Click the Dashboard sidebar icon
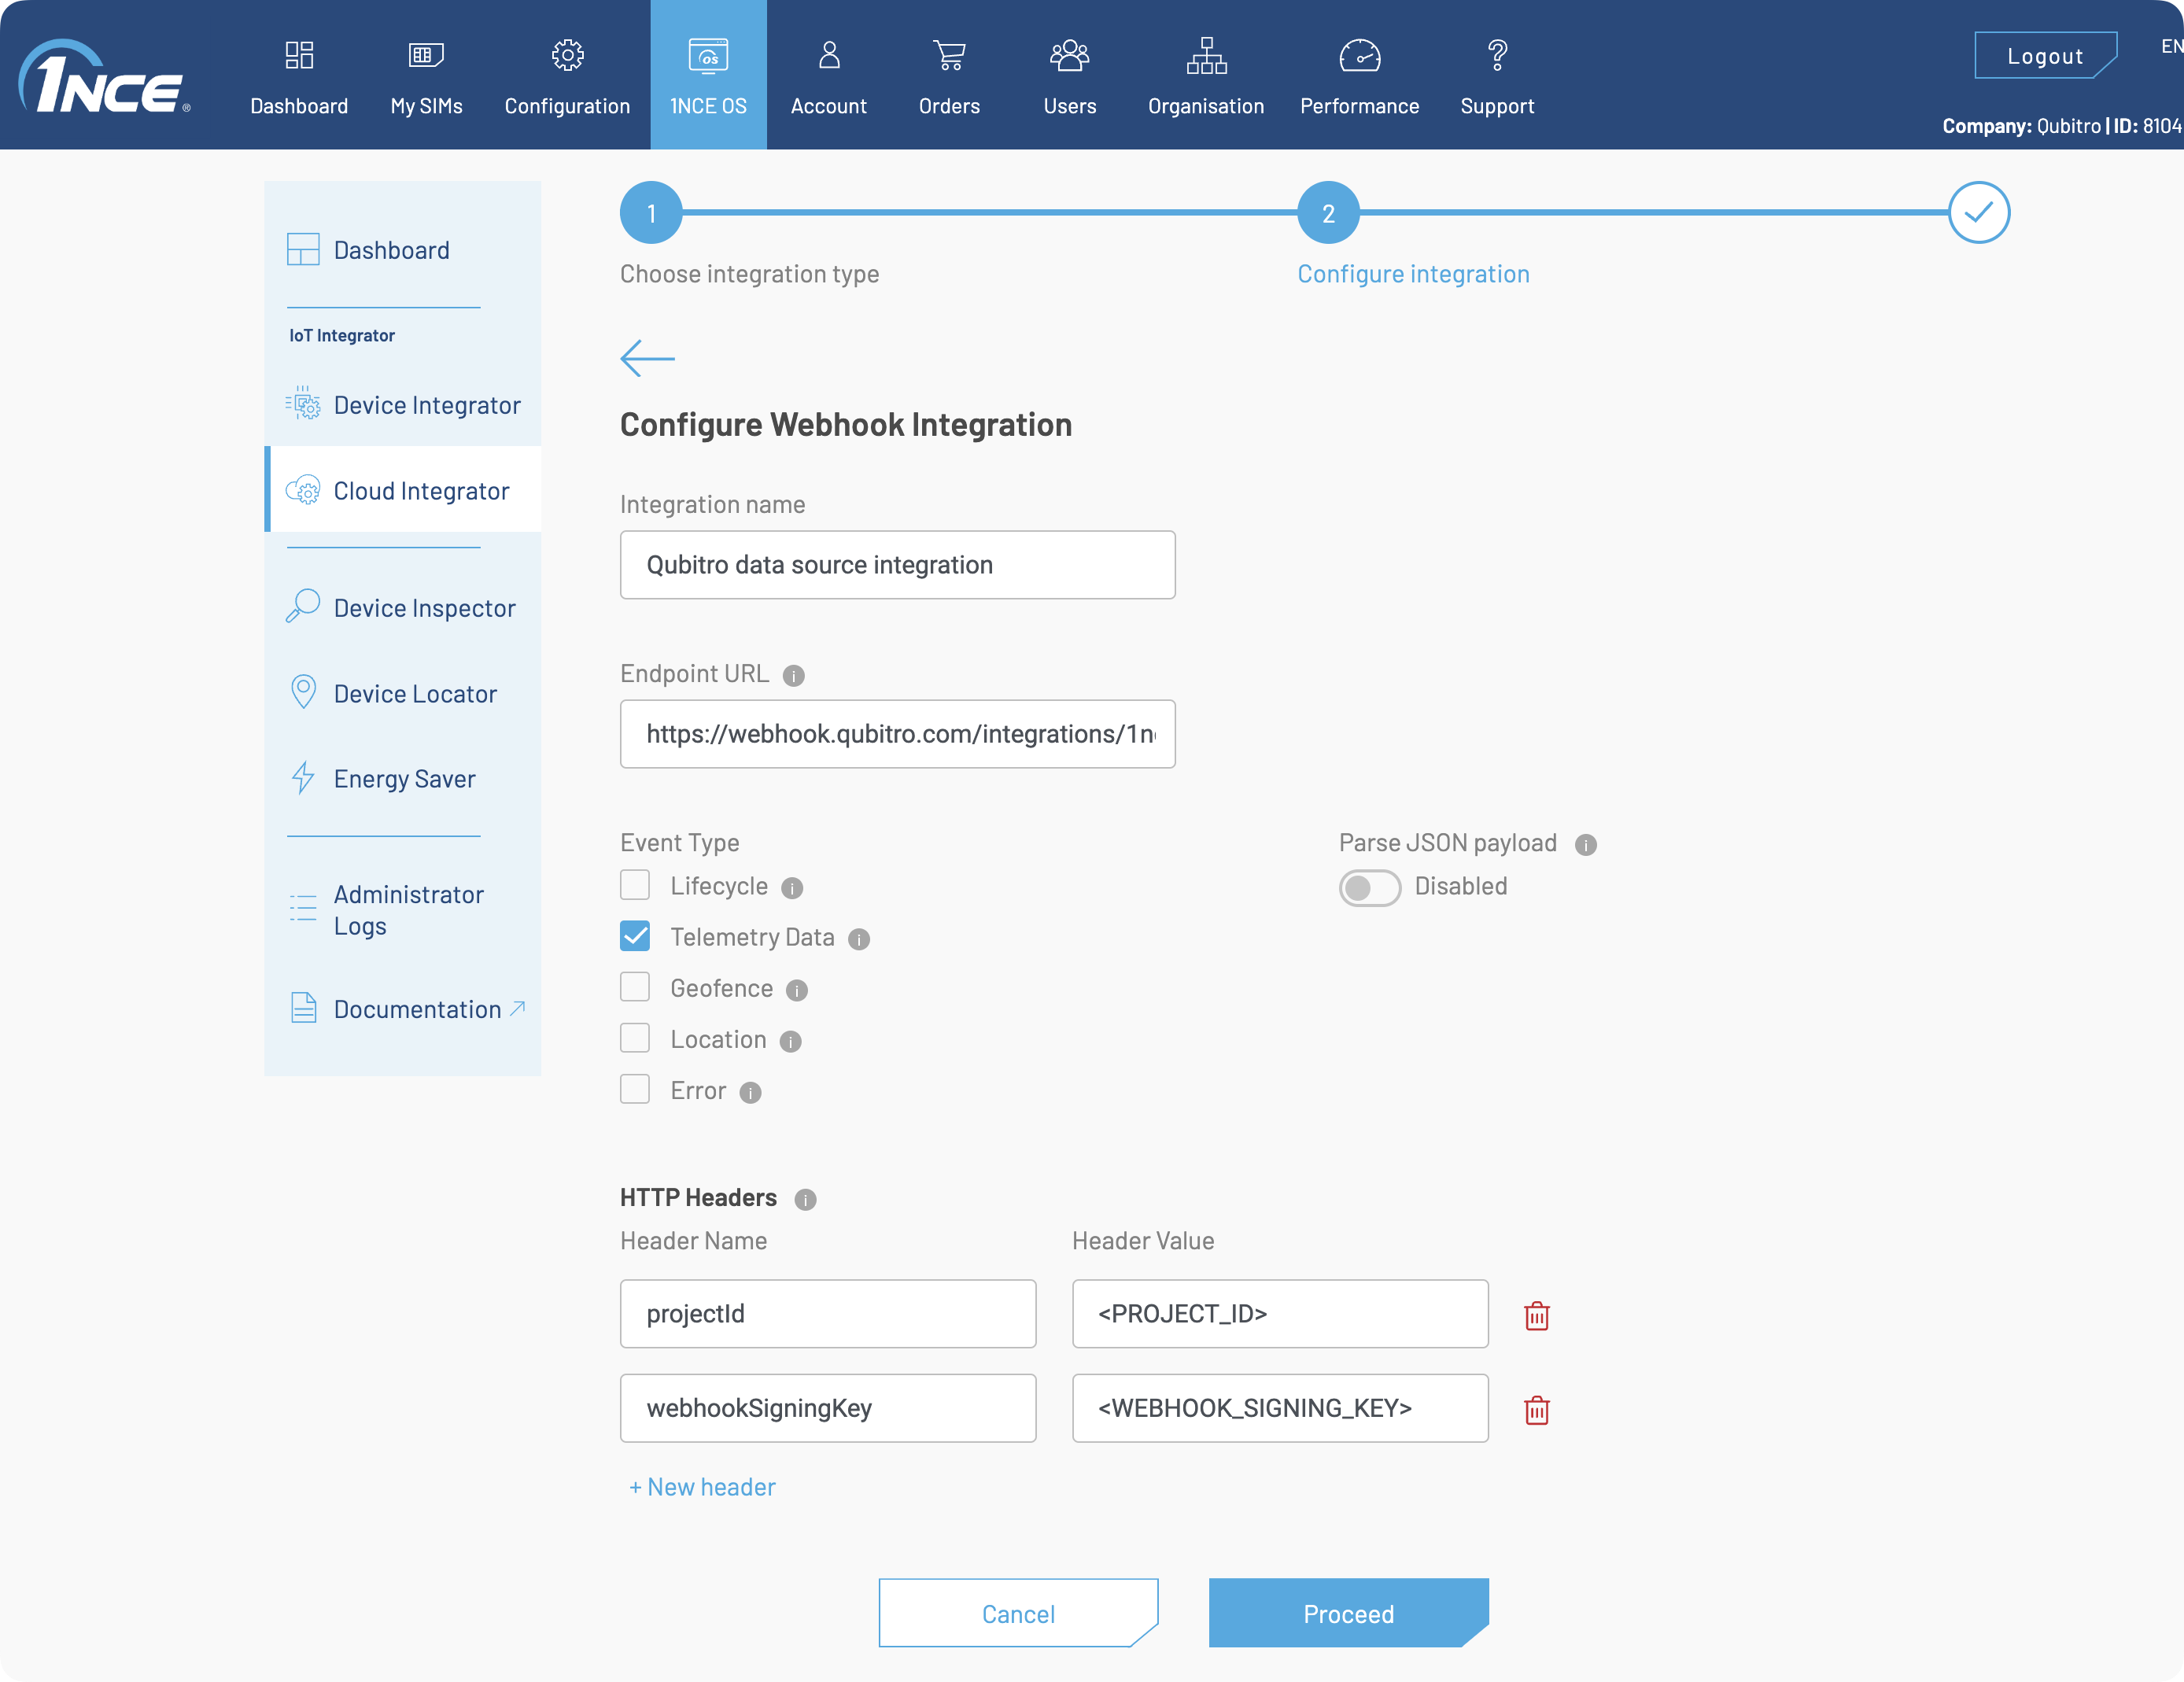 tap(304, 249)
